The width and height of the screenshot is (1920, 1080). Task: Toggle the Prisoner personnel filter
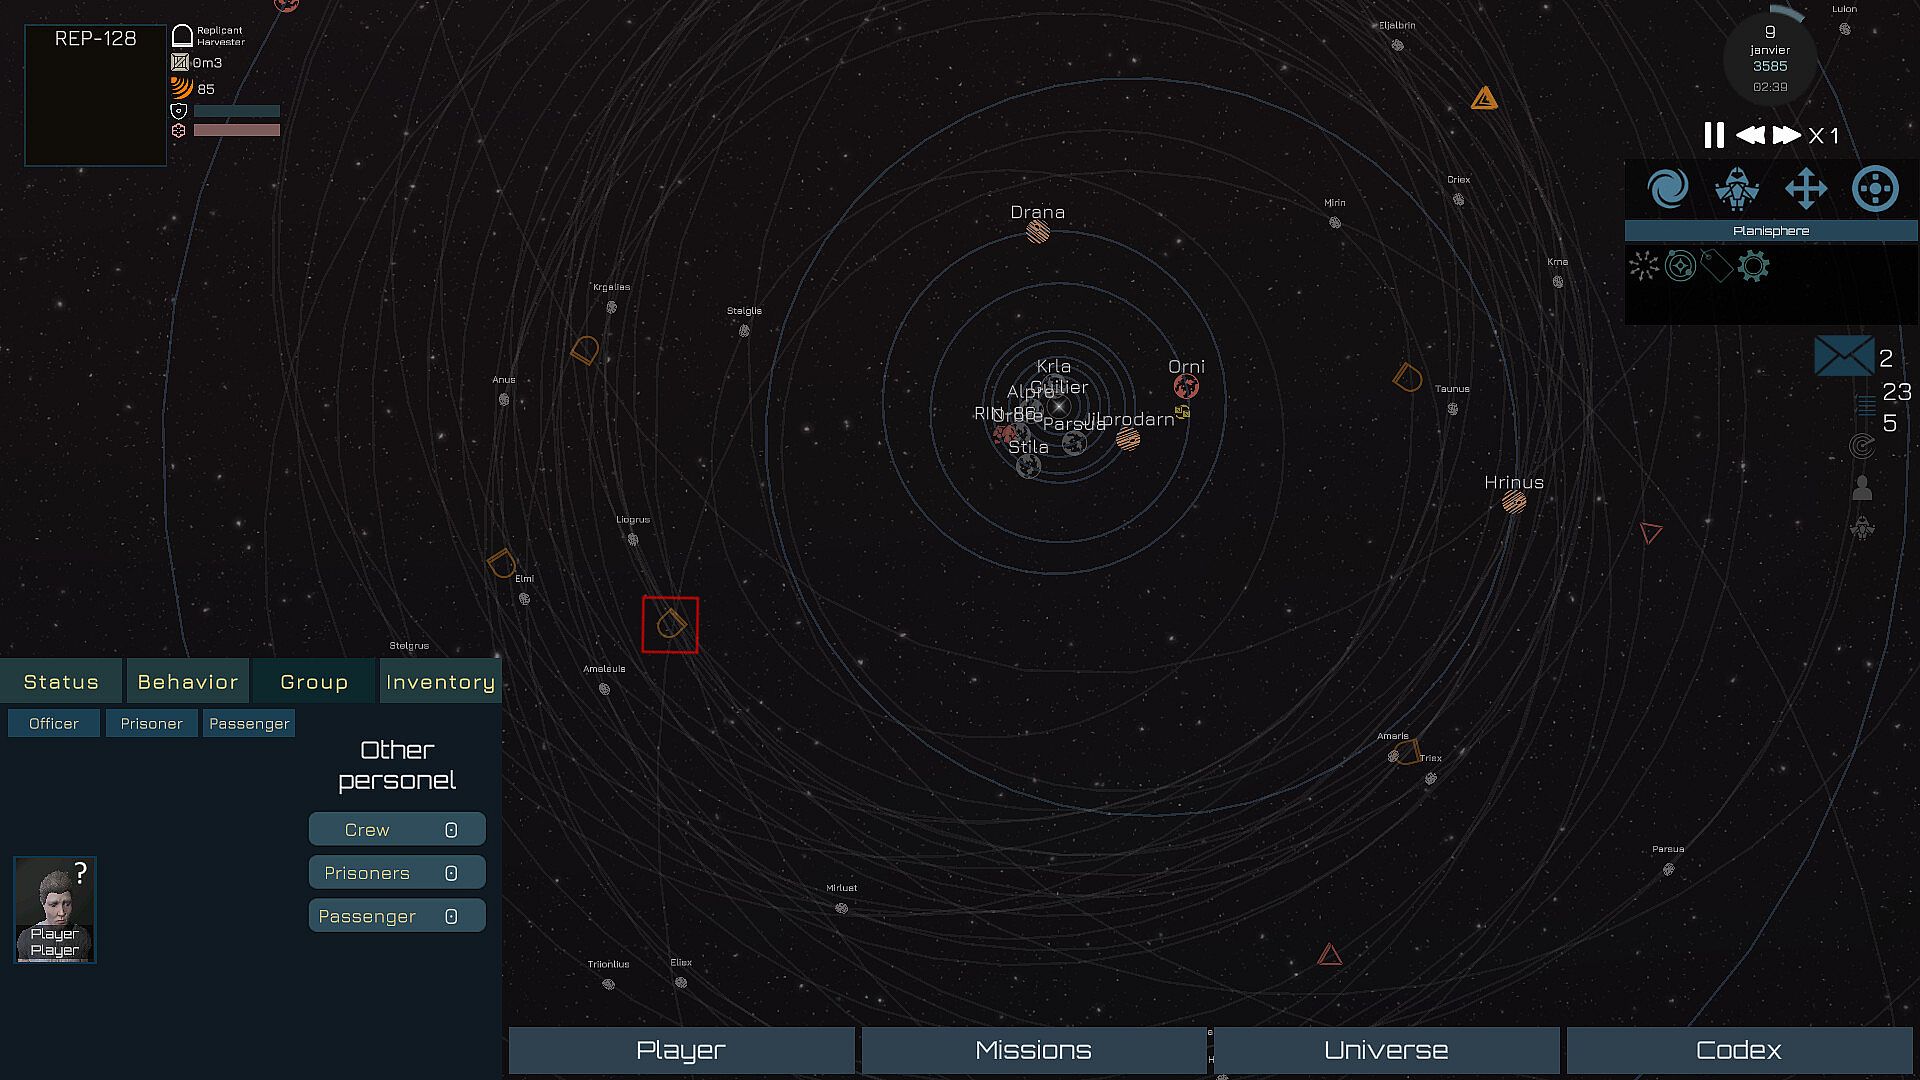pyautogui.click(x=151, y=723)
